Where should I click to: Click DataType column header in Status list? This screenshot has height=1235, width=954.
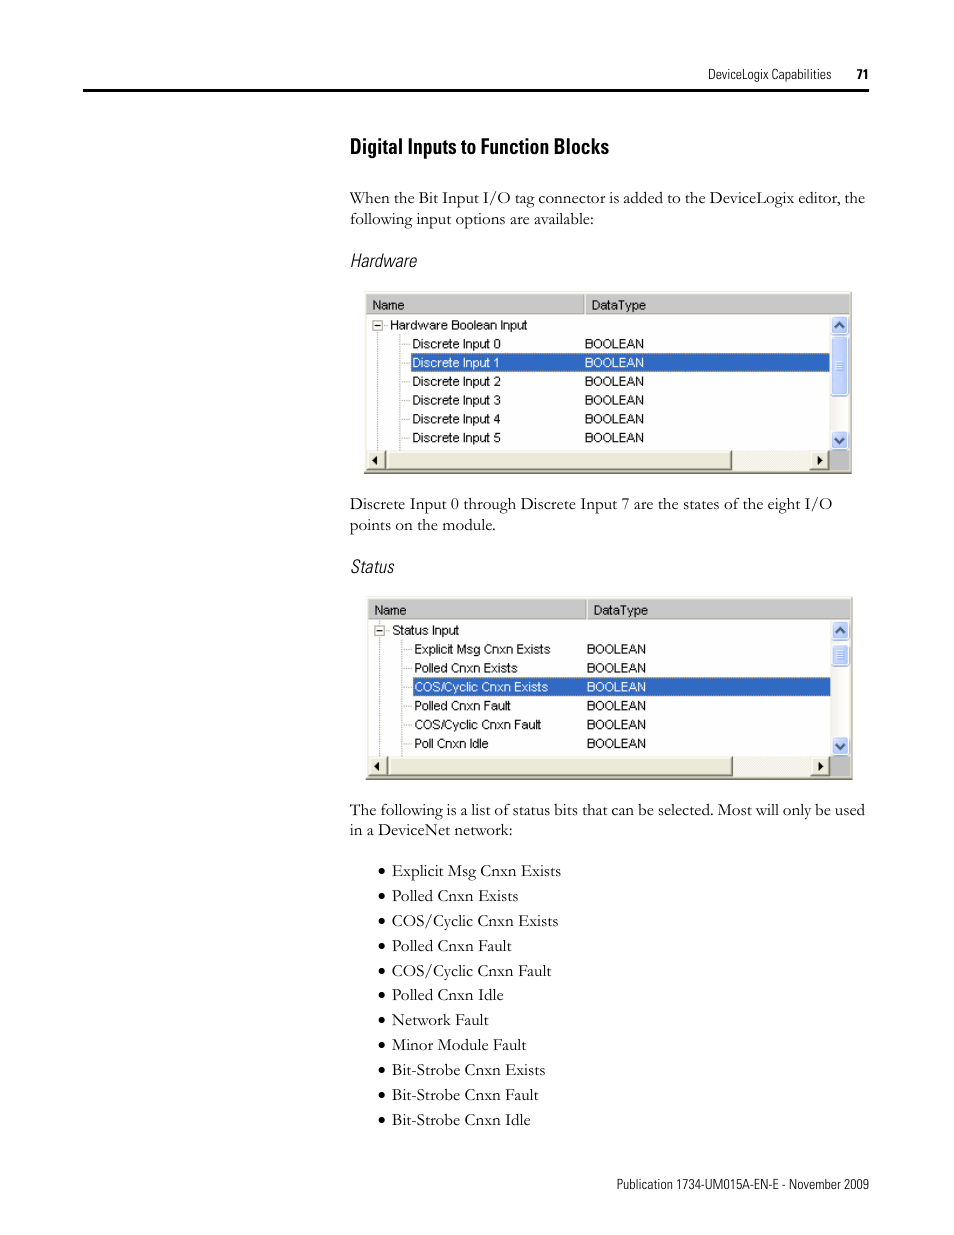coord(719,610)
